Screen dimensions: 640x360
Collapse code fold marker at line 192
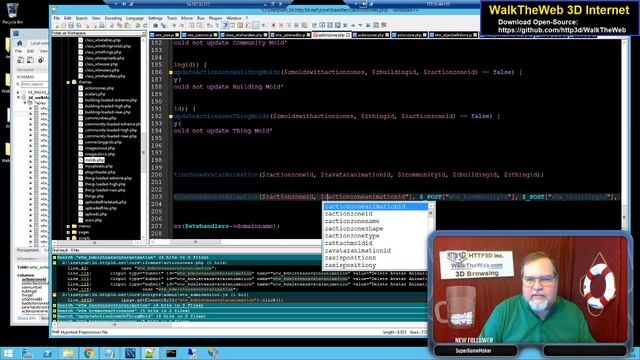point(171,116)
